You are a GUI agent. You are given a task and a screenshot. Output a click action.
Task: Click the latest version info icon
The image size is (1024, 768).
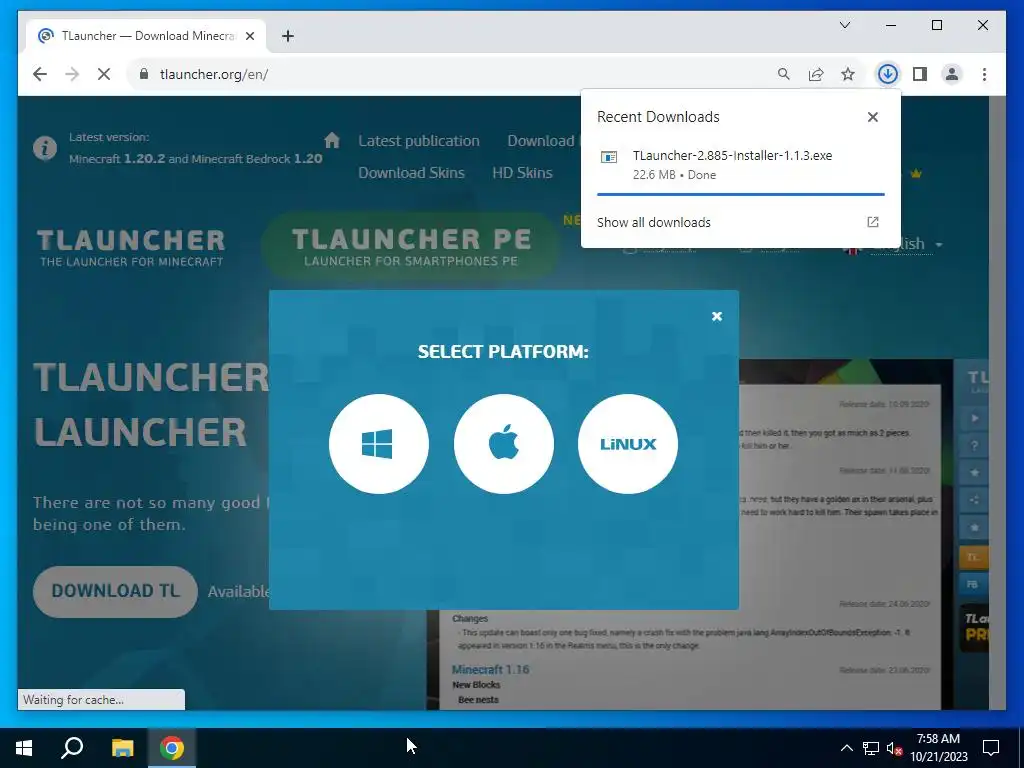[45, 148]
